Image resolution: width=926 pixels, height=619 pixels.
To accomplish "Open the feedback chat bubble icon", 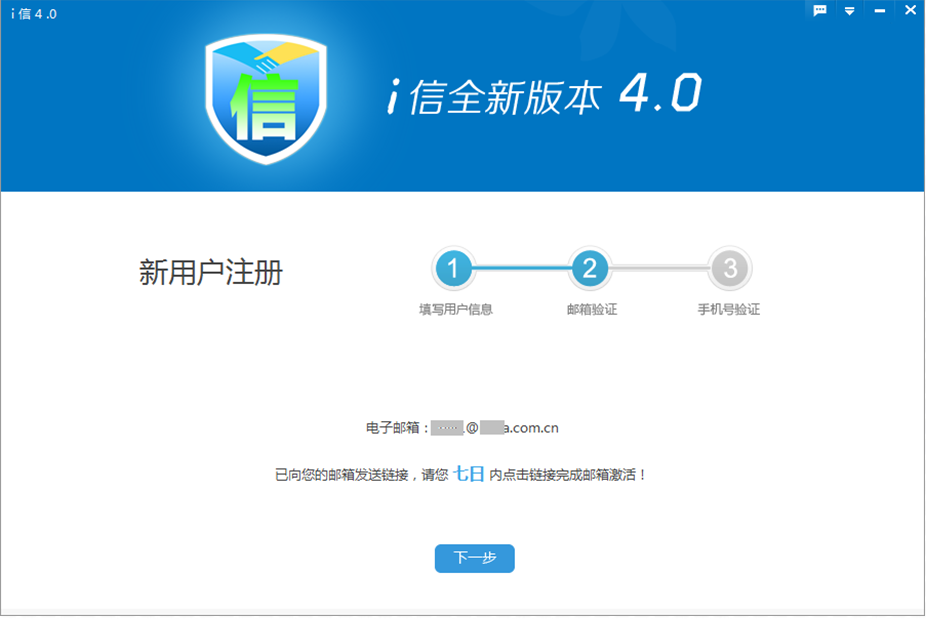I will (x=820, y=10).
